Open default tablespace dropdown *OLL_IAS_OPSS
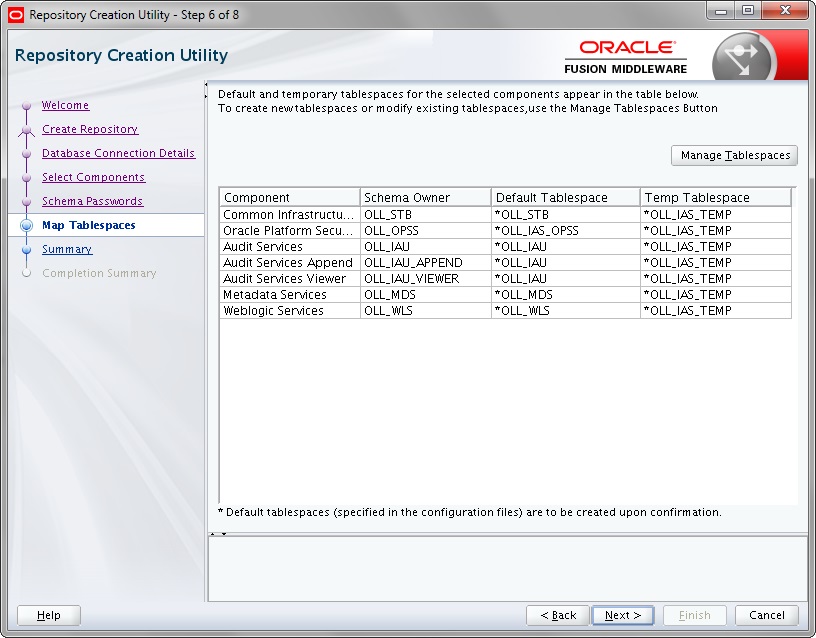816x638 pixels. (x=566, y=231)
